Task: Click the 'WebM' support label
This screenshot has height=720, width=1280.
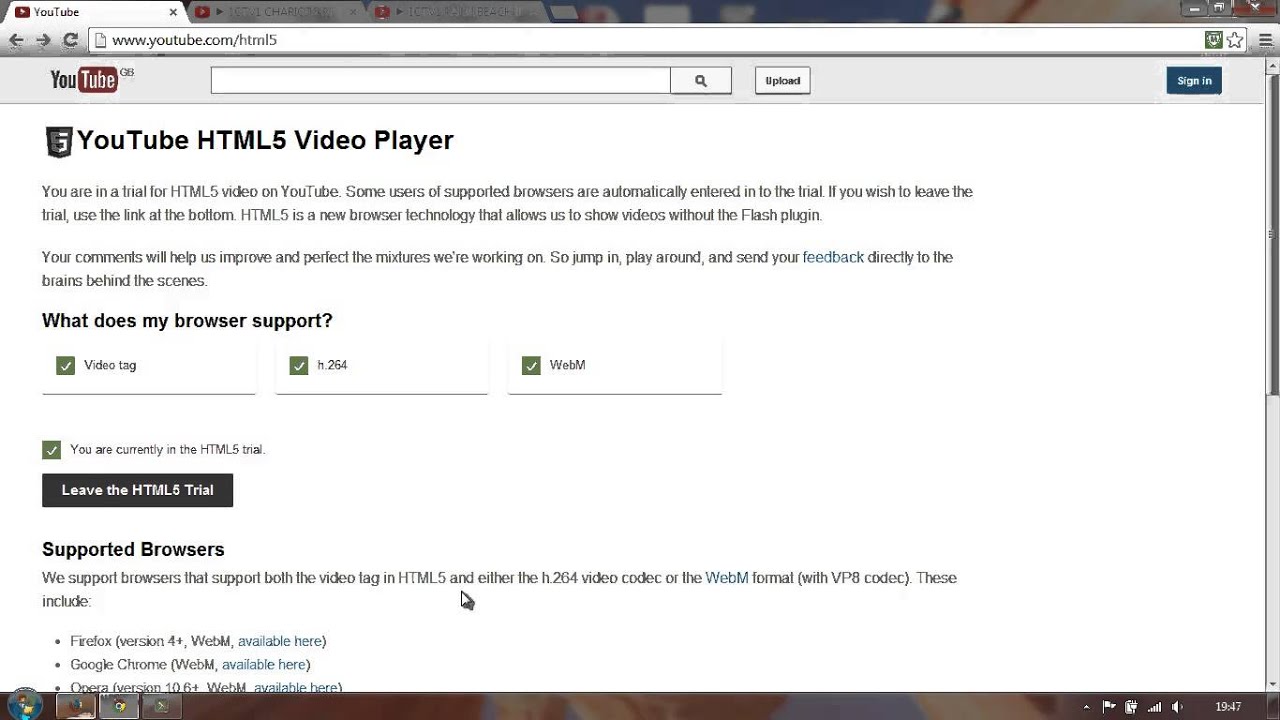Action: (x=567, y=365)
